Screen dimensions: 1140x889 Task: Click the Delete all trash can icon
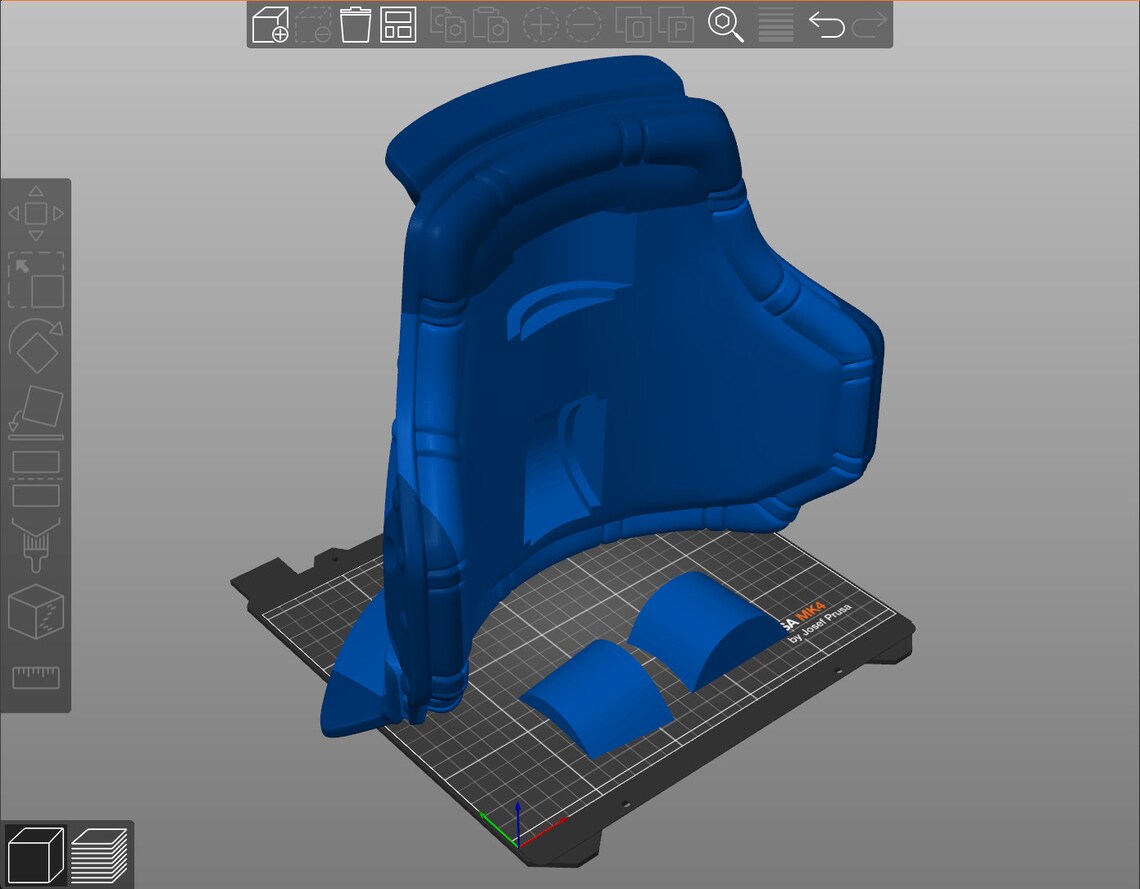coord(356,25)
